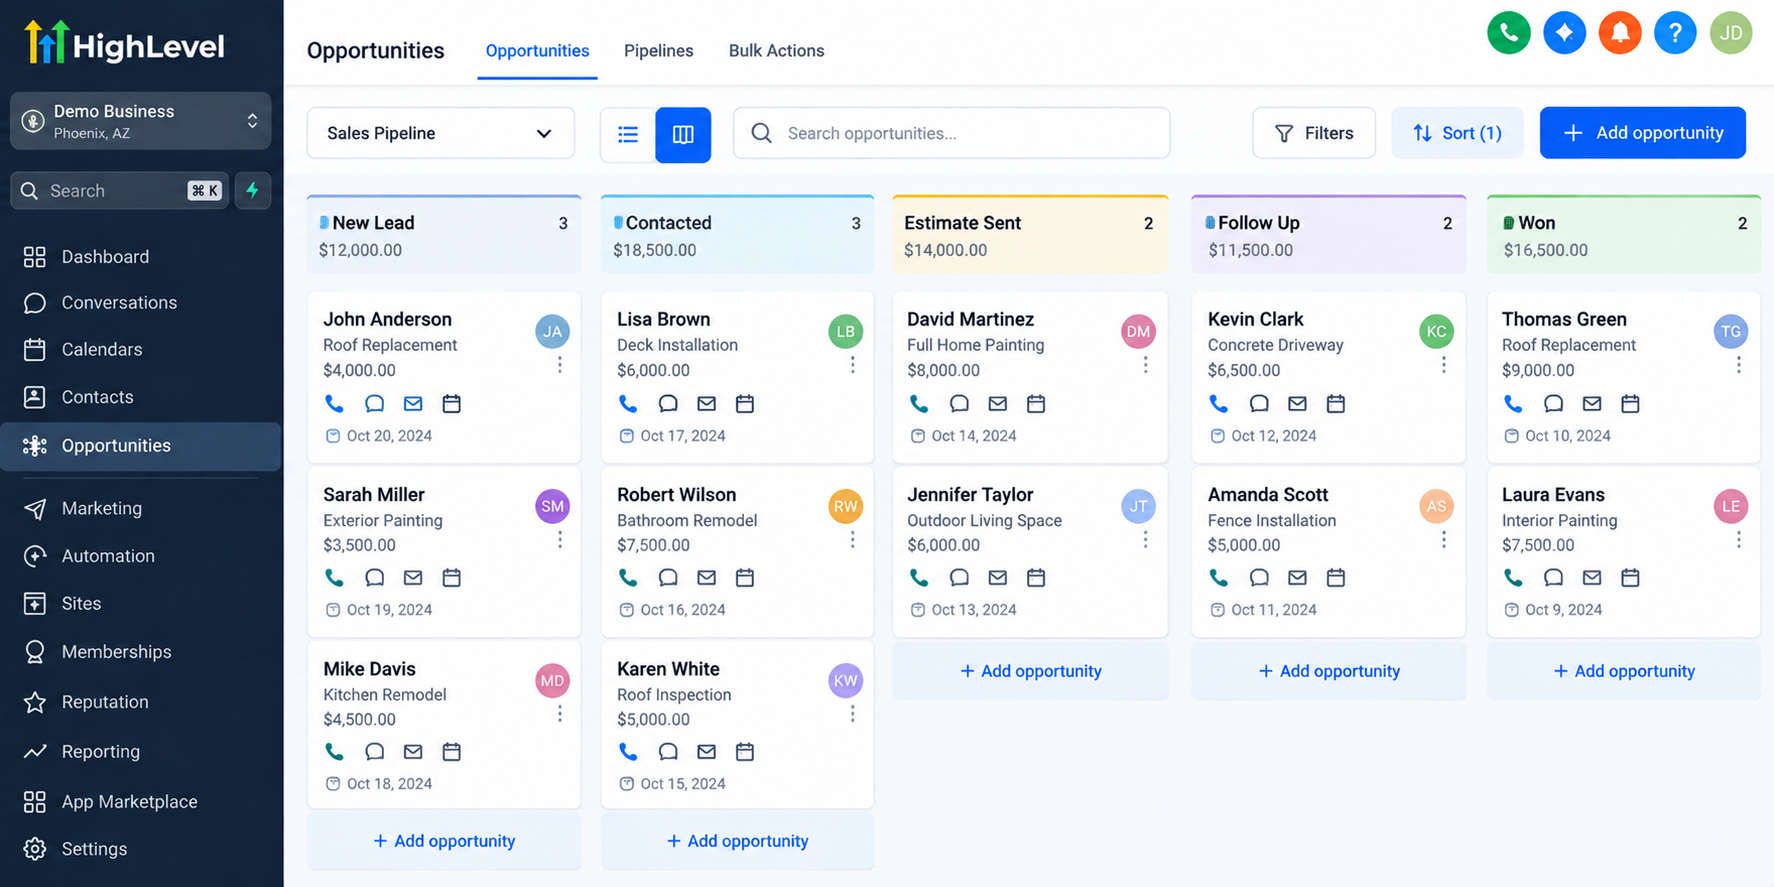Open the Filters button
Viewport: 1774px width, 887px height.
[1314, 133]
